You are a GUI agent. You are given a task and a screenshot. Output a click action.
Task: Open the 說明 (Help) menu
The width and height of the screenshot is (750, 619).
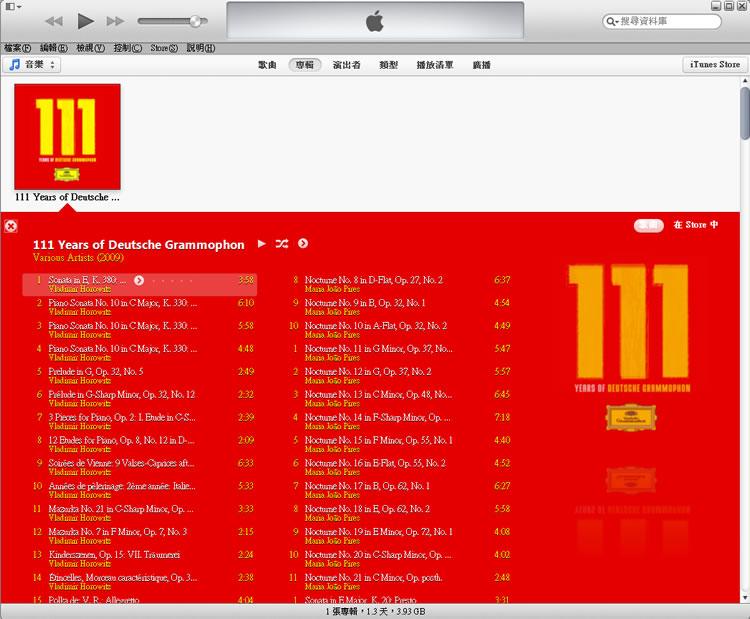(201, 48)
